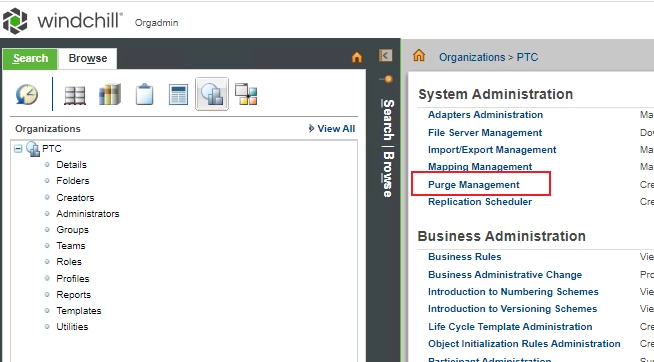Open the Recently Accessed clock icon

[27, 94]
